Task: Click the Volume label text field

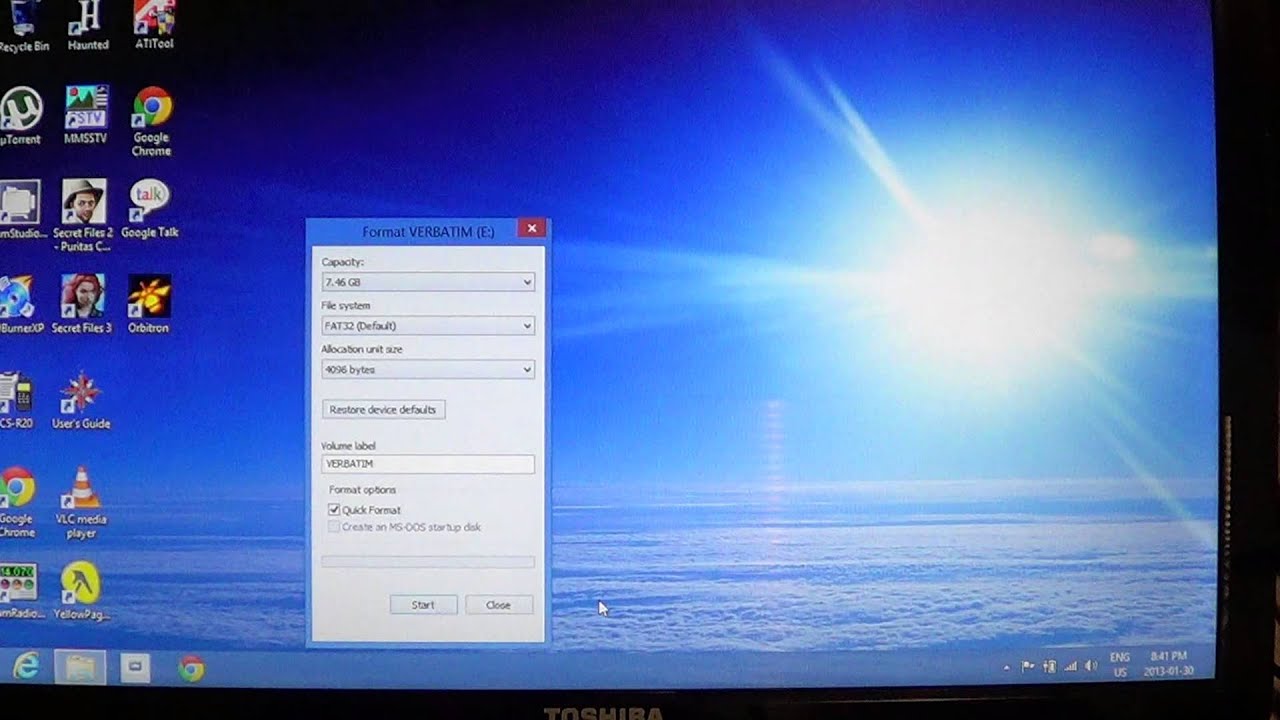Action: point(428,464)
